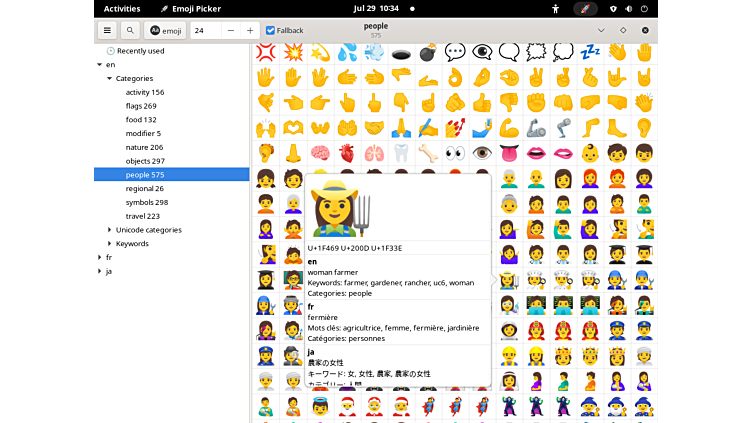
Task: Click the font size field showing 24
Action: tap(205, 30)
